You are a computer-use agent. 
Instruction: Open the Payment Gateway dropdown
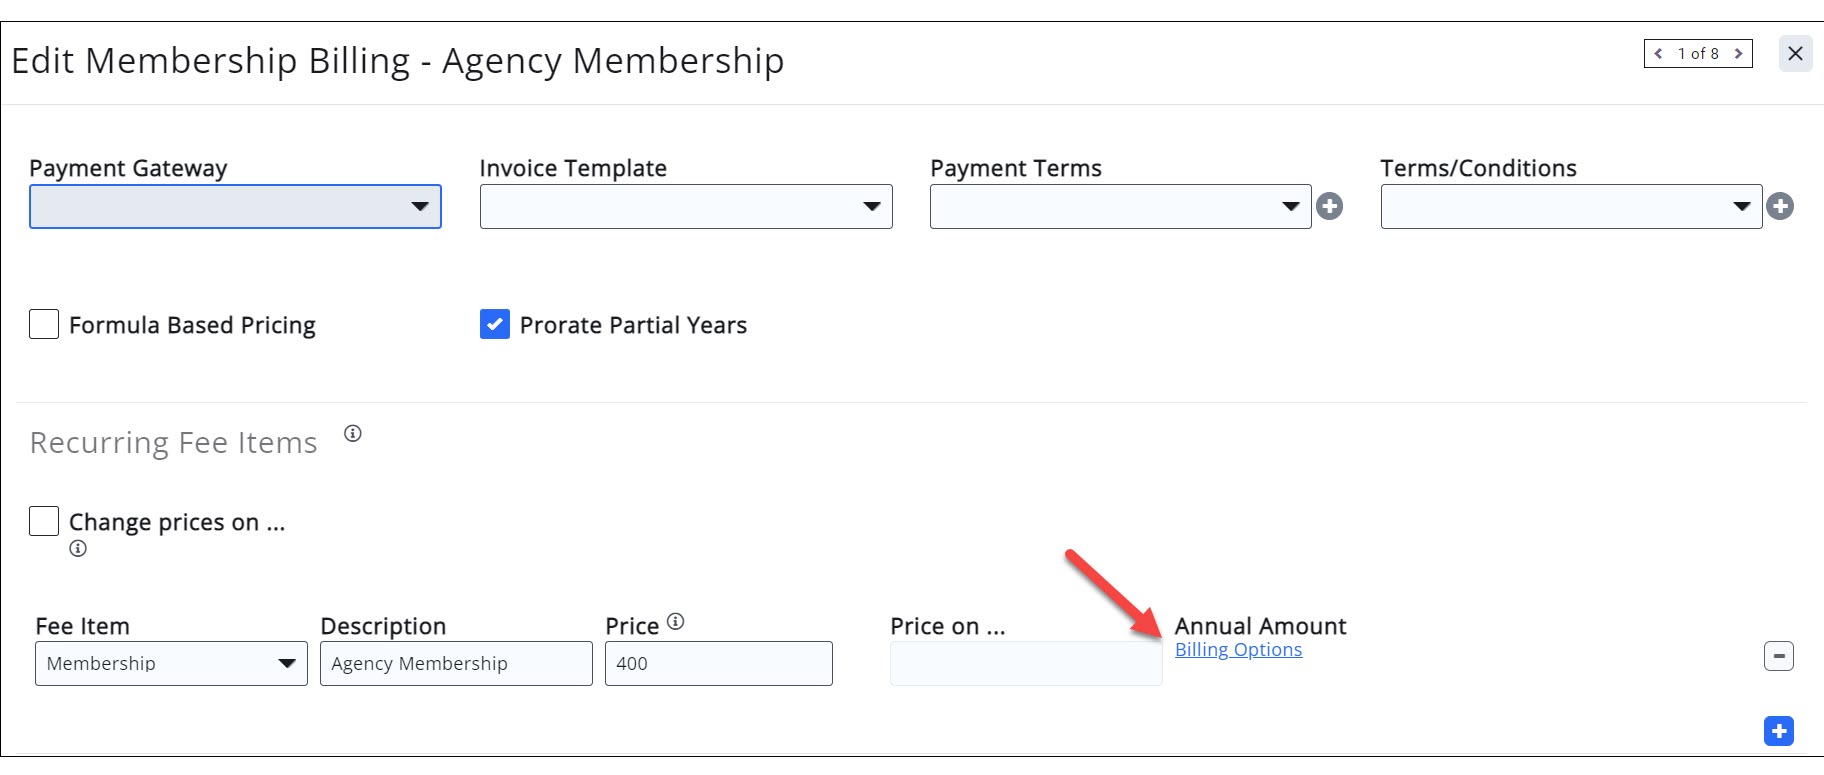point(235,207)
